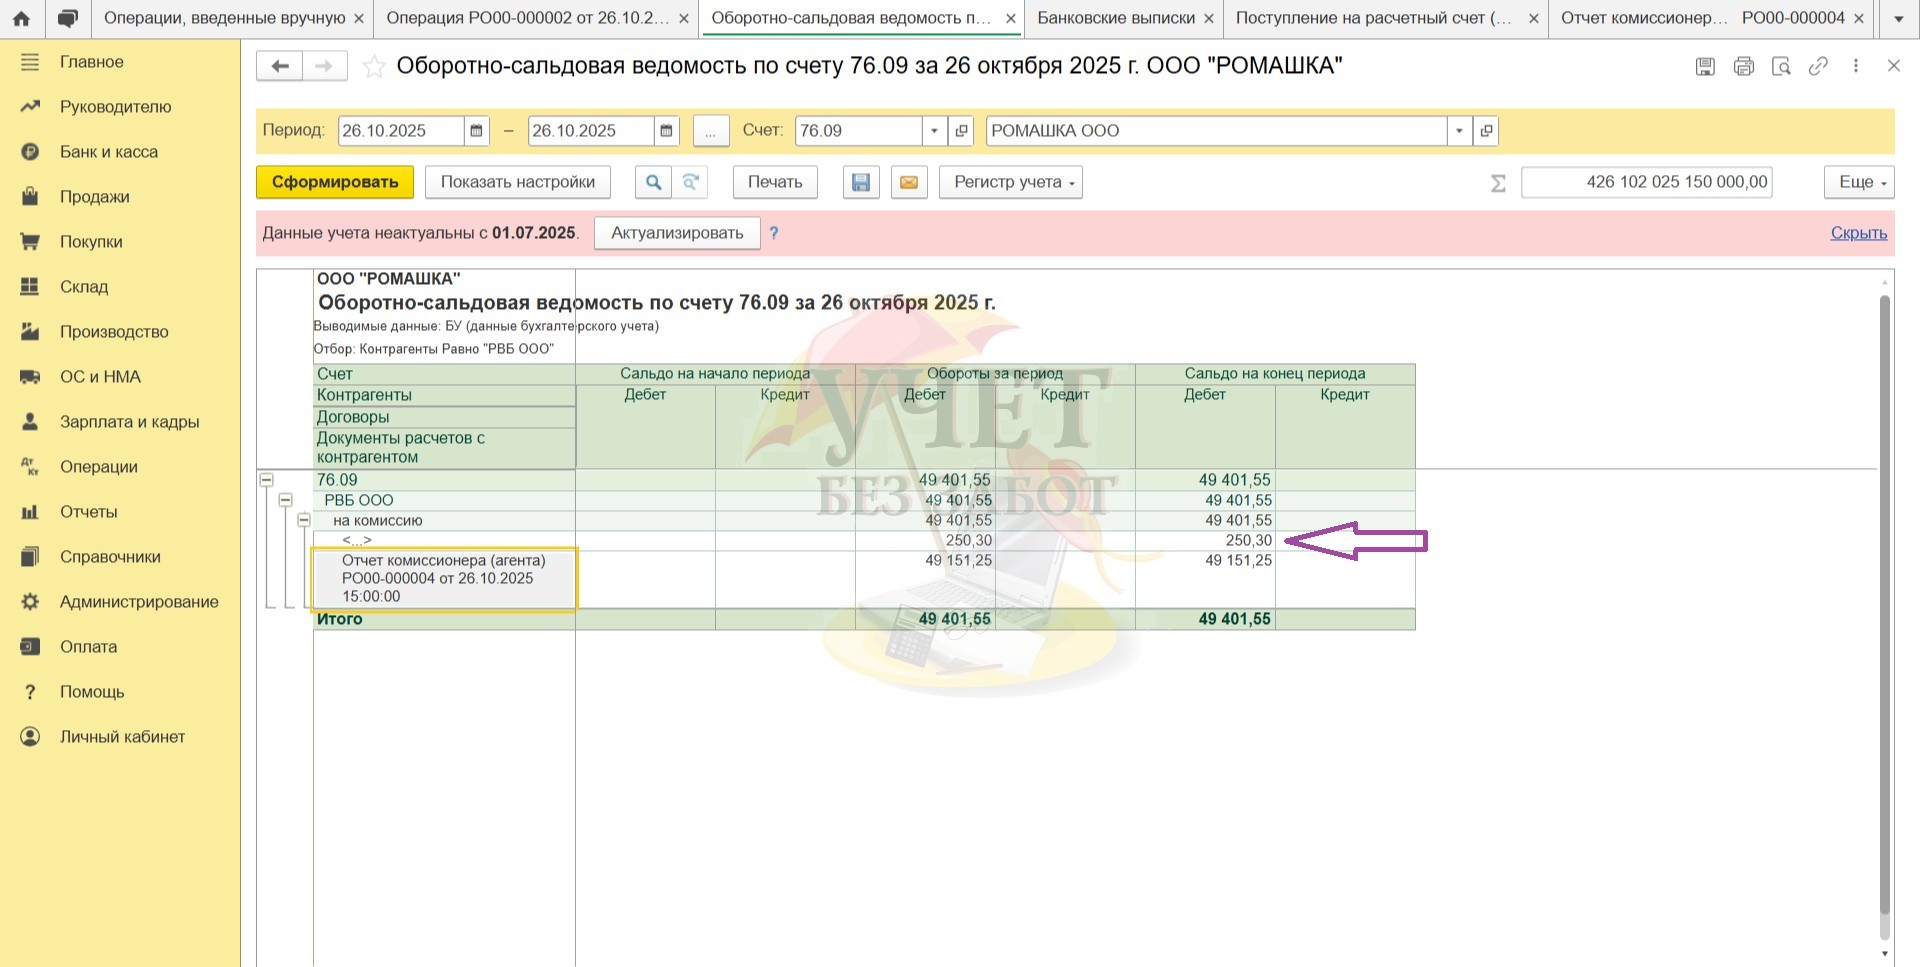Switch to Банковские выписки tab
The width and height of the screenshot is (1920, 967).
tap(1115, 19)
